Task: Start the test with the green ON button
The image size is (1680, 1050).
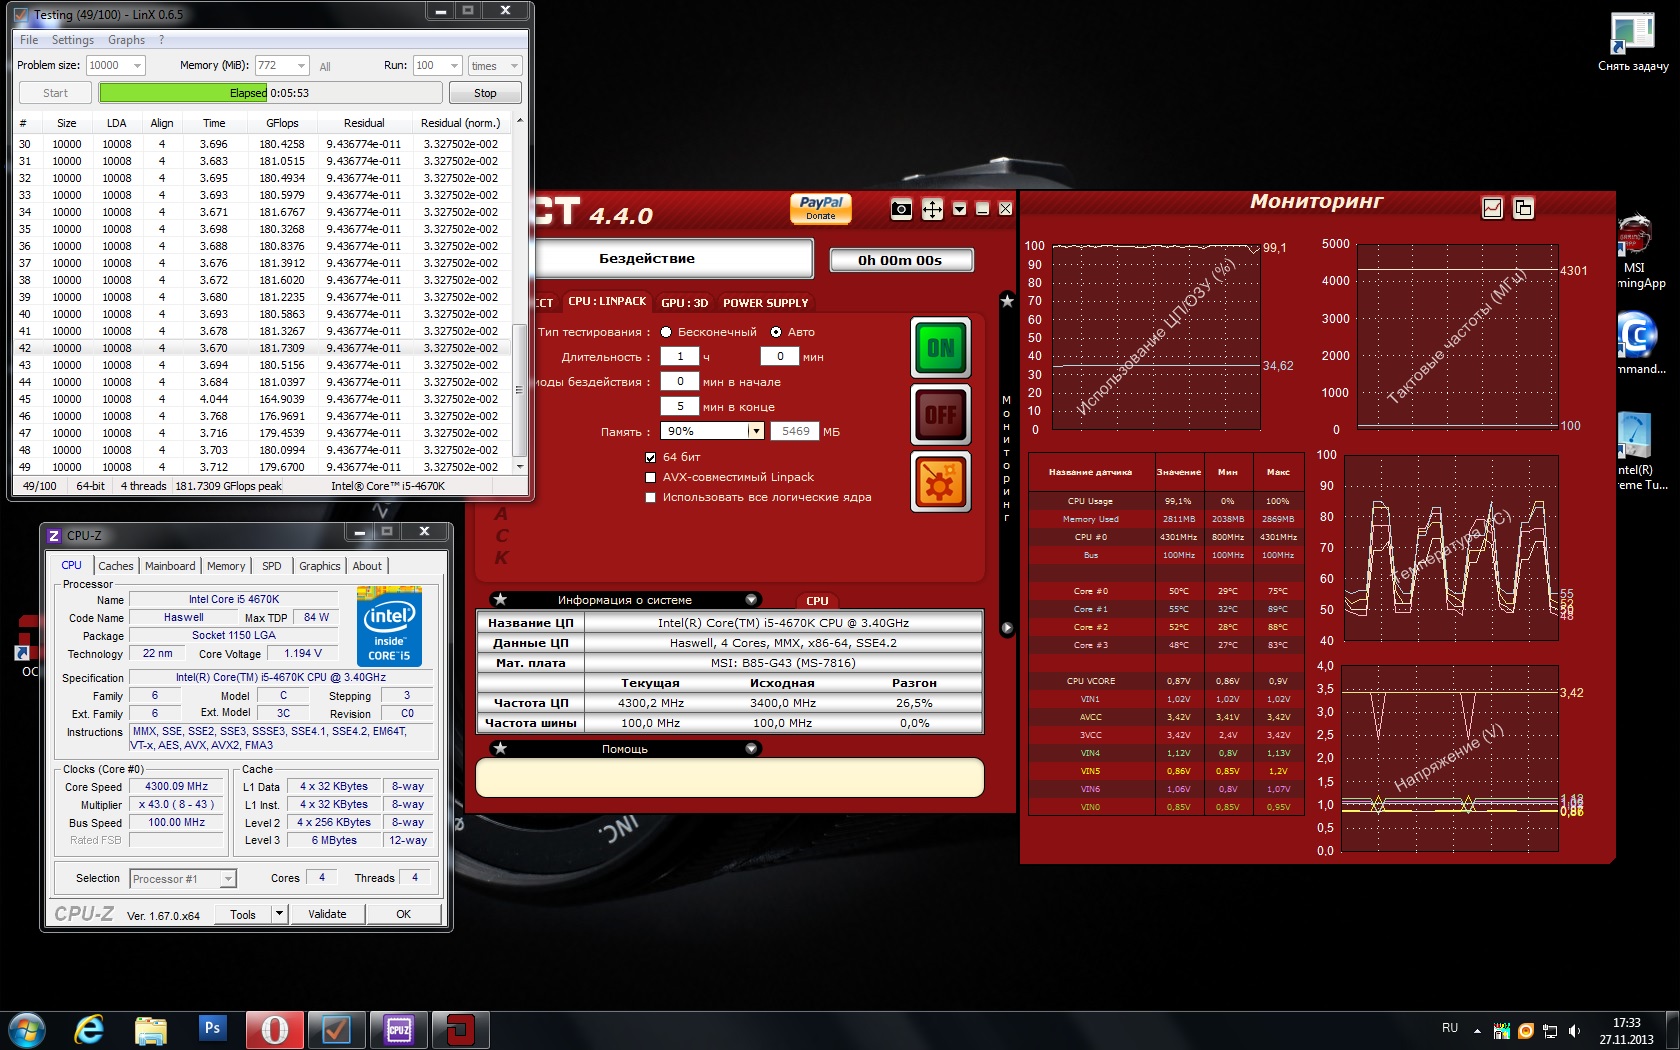Action: [x=941, y=348]
